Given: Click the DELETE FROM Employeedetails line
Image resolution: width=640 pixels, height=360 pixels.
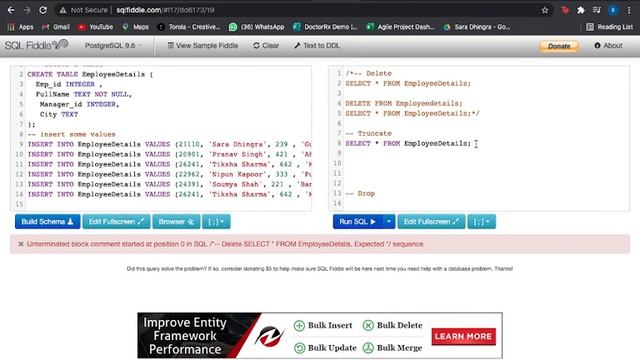Looking at the screenshot, I should (404, 104).
